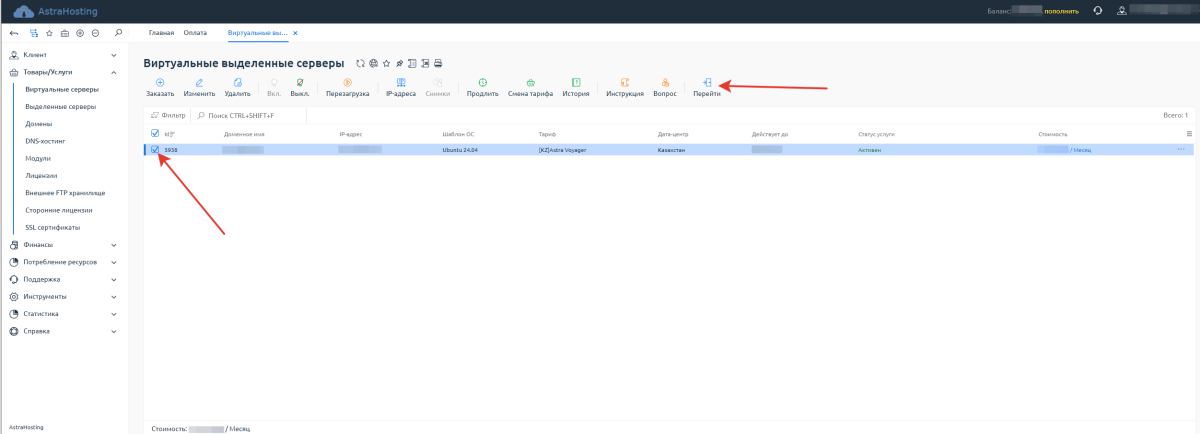
Task: Click the Изменить (edit) pencil icon
Action: 199,83
